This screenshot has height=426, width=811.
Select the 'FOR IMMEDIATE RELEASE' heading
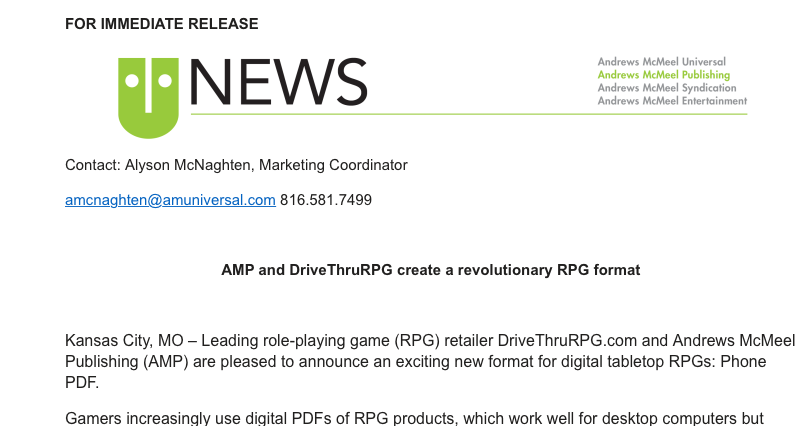[x=162, y=24]
